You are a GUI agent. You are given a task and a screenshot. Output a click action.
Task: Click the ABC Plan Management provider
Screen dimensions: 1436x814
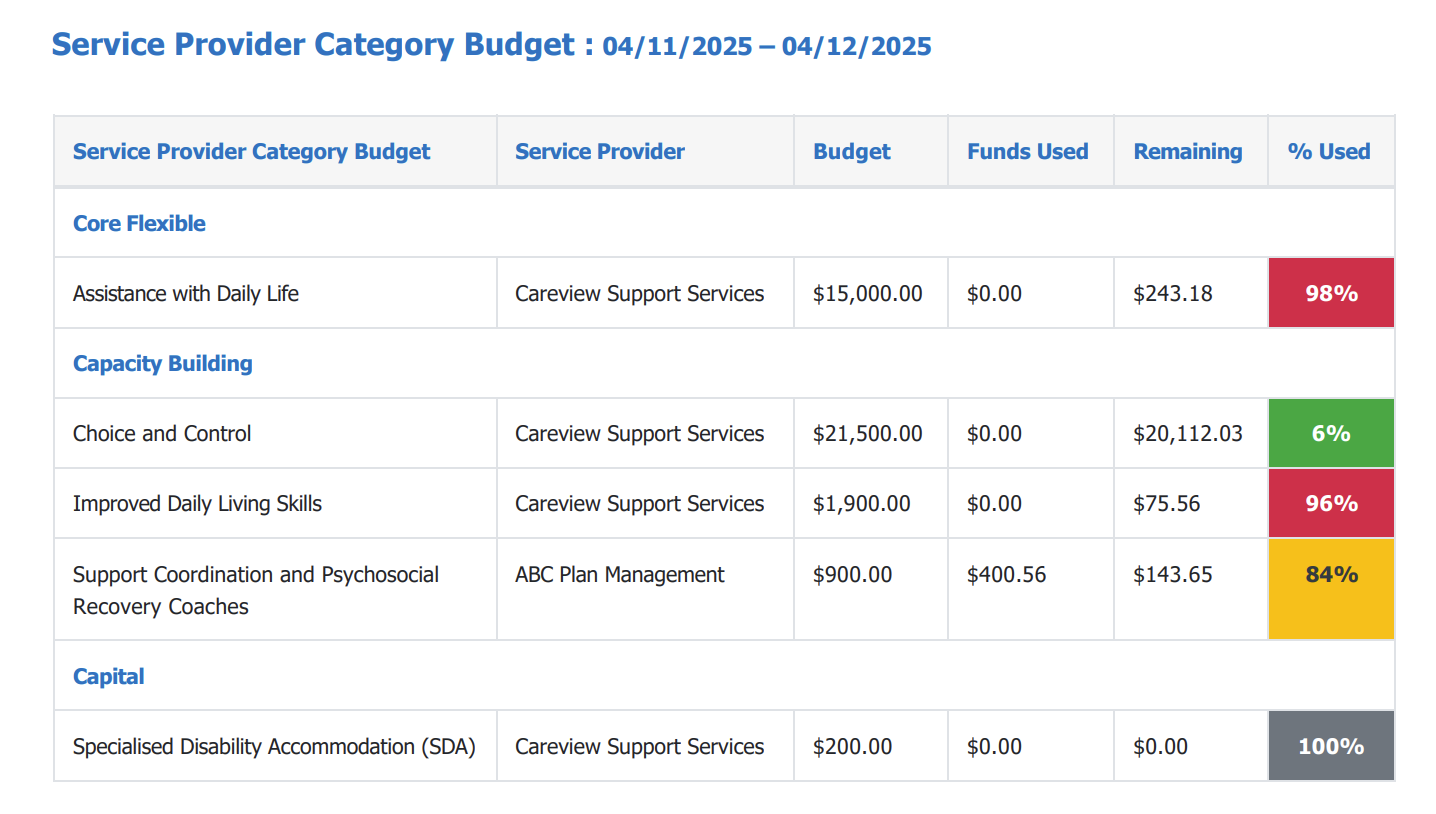pyautogui.click(x=620, y=575)
